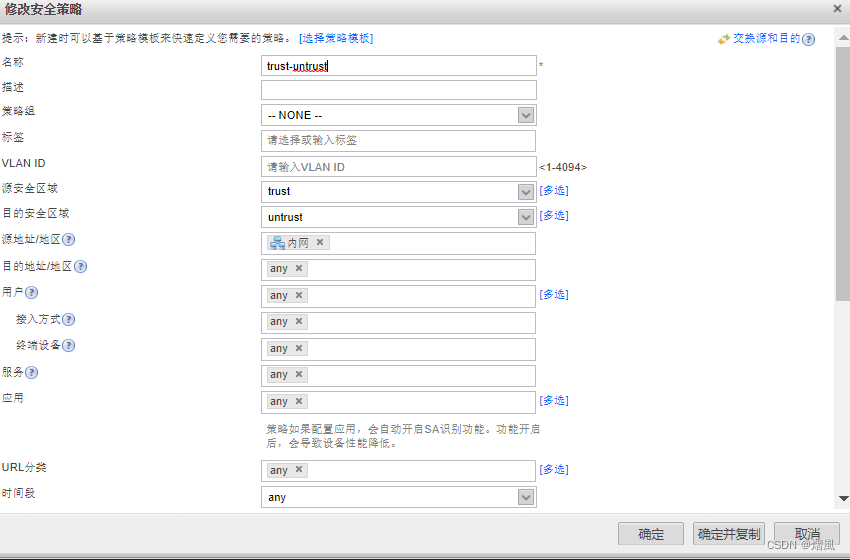Image resolution: width=850 pixels, height=560 pixels.
Task: Open help icon next to 目的地址/地区
Action: click(80, 266)
